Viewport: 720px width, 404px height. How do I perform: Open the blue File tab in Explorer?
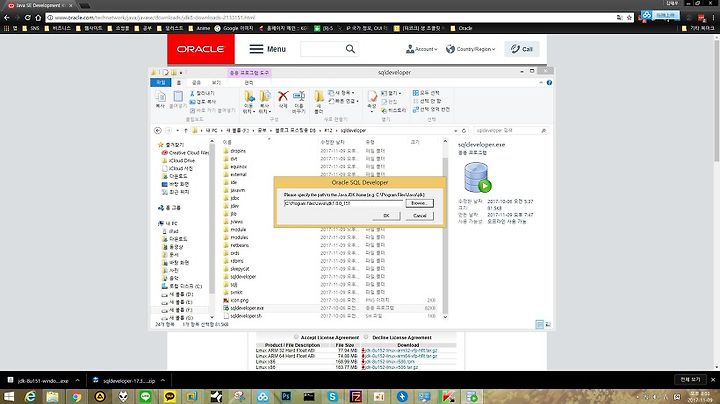160,83
